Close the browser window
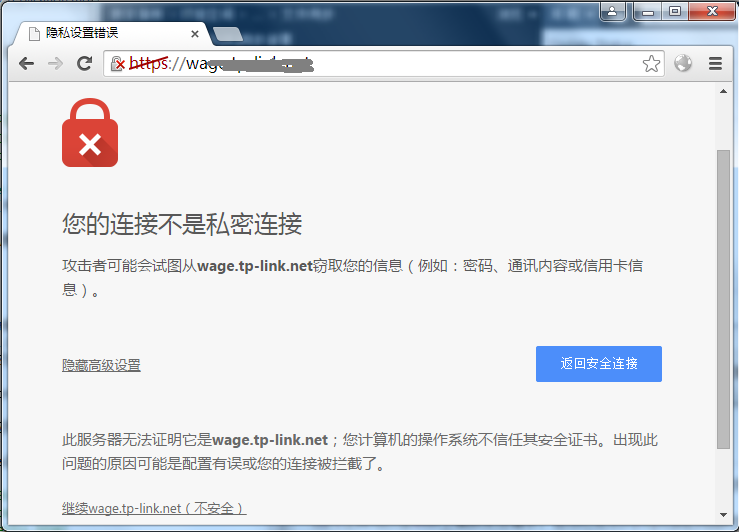The width and height of the screenshot is (739, 532). [x=712, y=11]
